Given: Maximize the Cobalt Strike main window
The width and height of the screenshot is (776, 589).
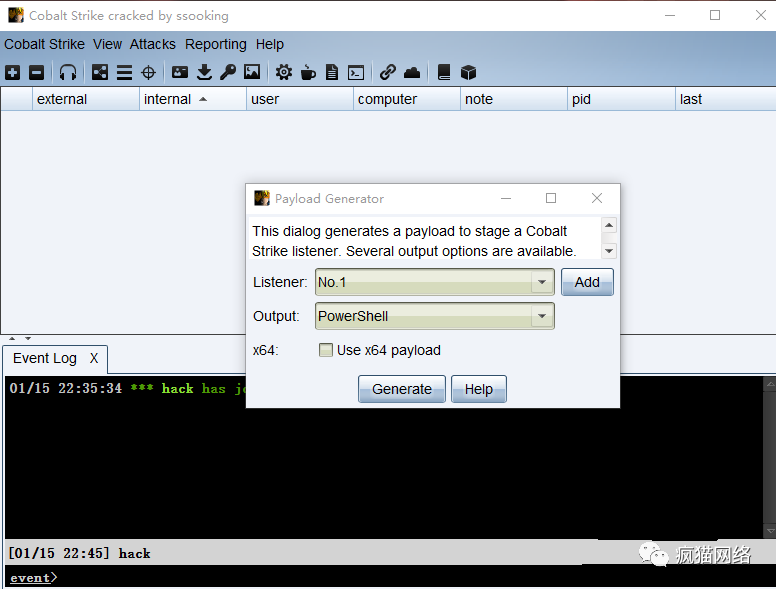Looking at the screenshot, I should pyautogui.click(x=715, y=16).
